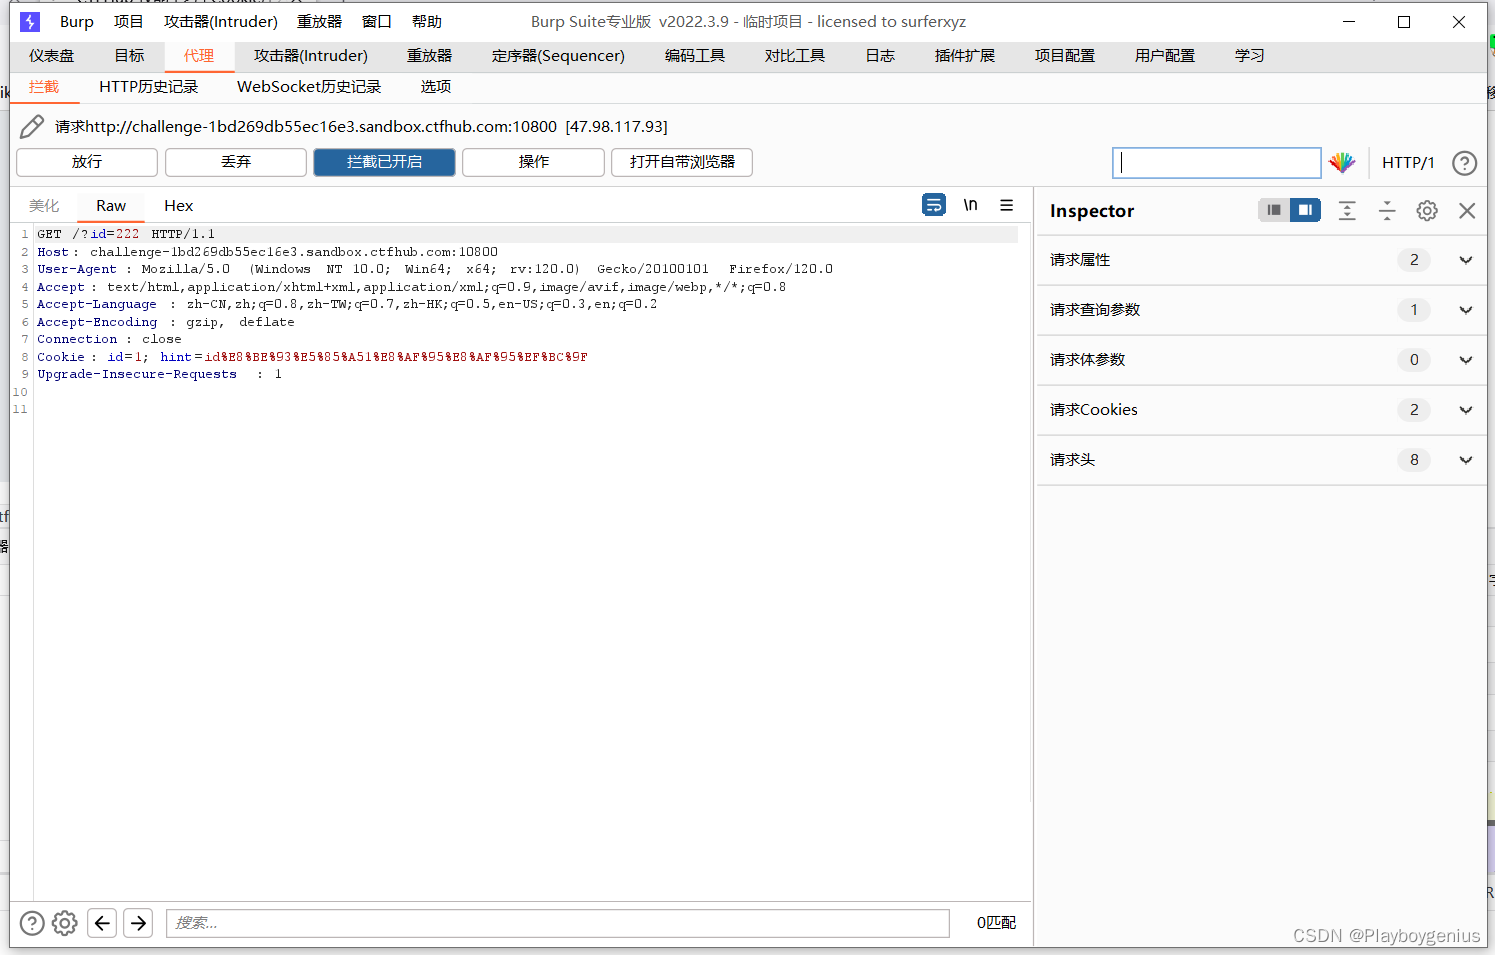Open the 项目 menu
The width and height of the screenshot is (1495, 955).
[x=128, y=21]
